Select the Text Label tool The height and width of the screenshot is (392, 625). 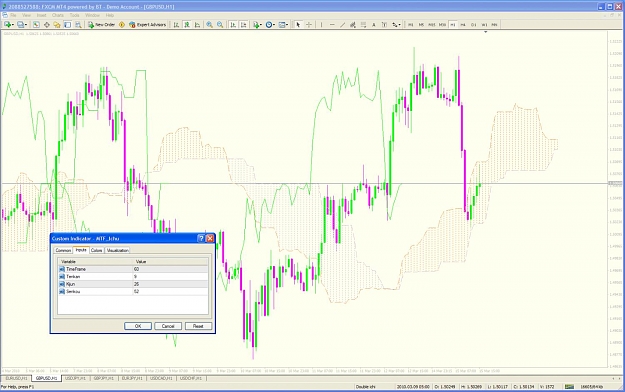coord(384,25)
